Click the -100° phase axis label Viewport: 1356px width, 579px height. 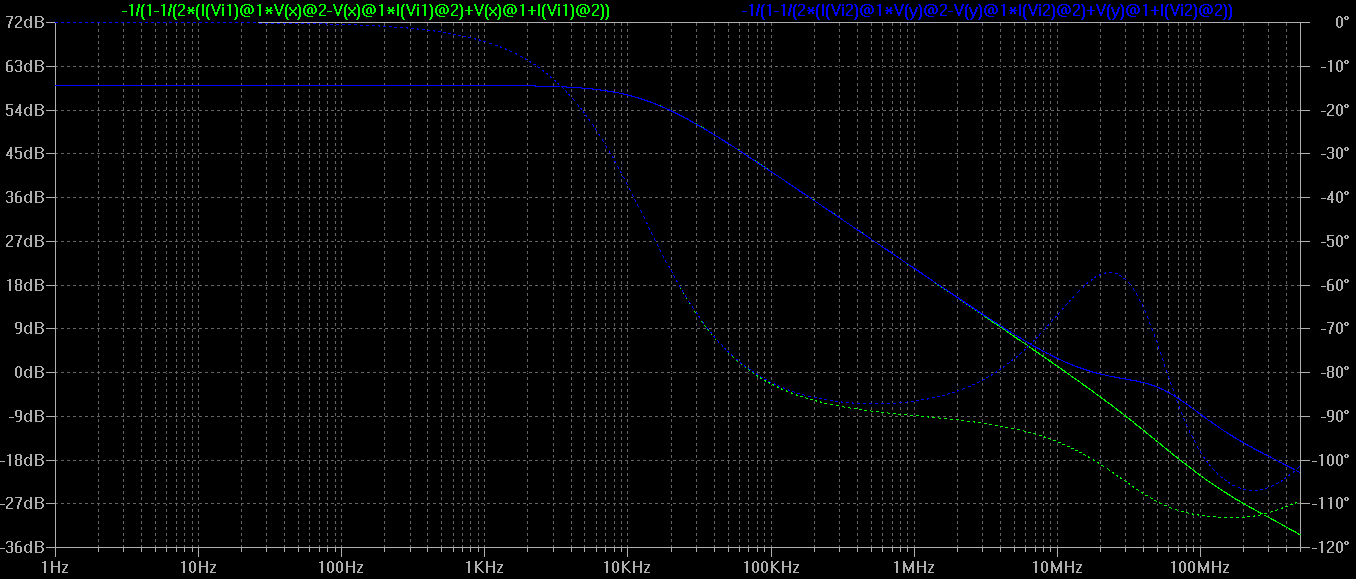(1331, 460)
